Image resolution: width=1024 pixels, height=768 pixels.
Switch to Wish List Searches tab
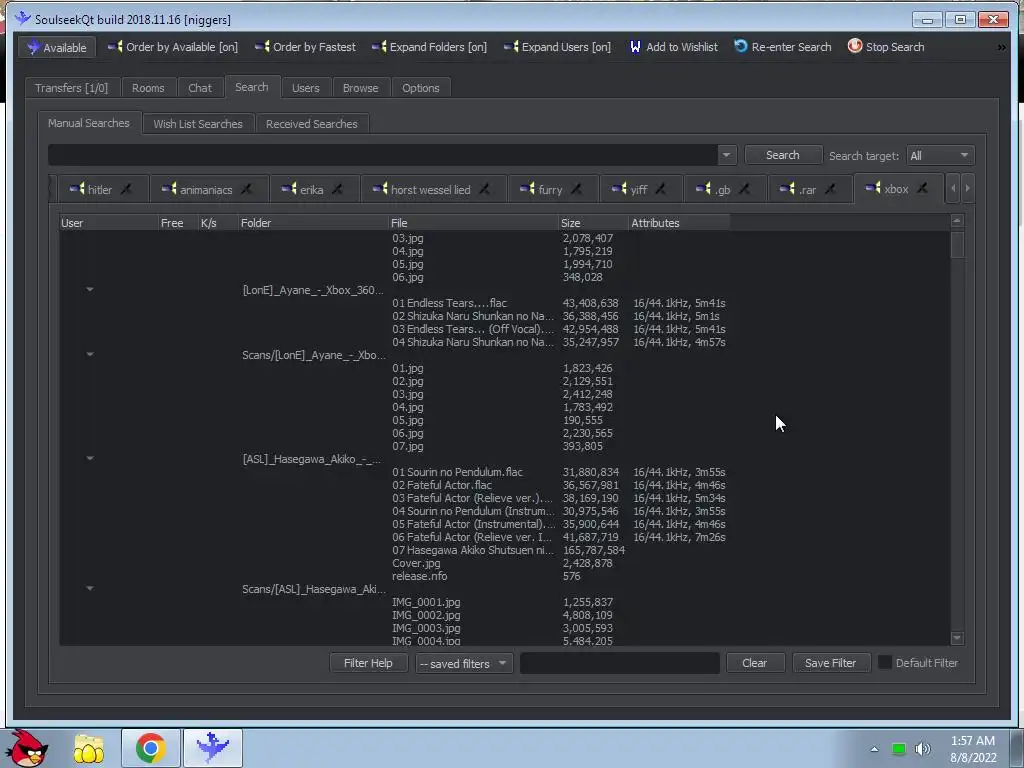coord(198,123)
